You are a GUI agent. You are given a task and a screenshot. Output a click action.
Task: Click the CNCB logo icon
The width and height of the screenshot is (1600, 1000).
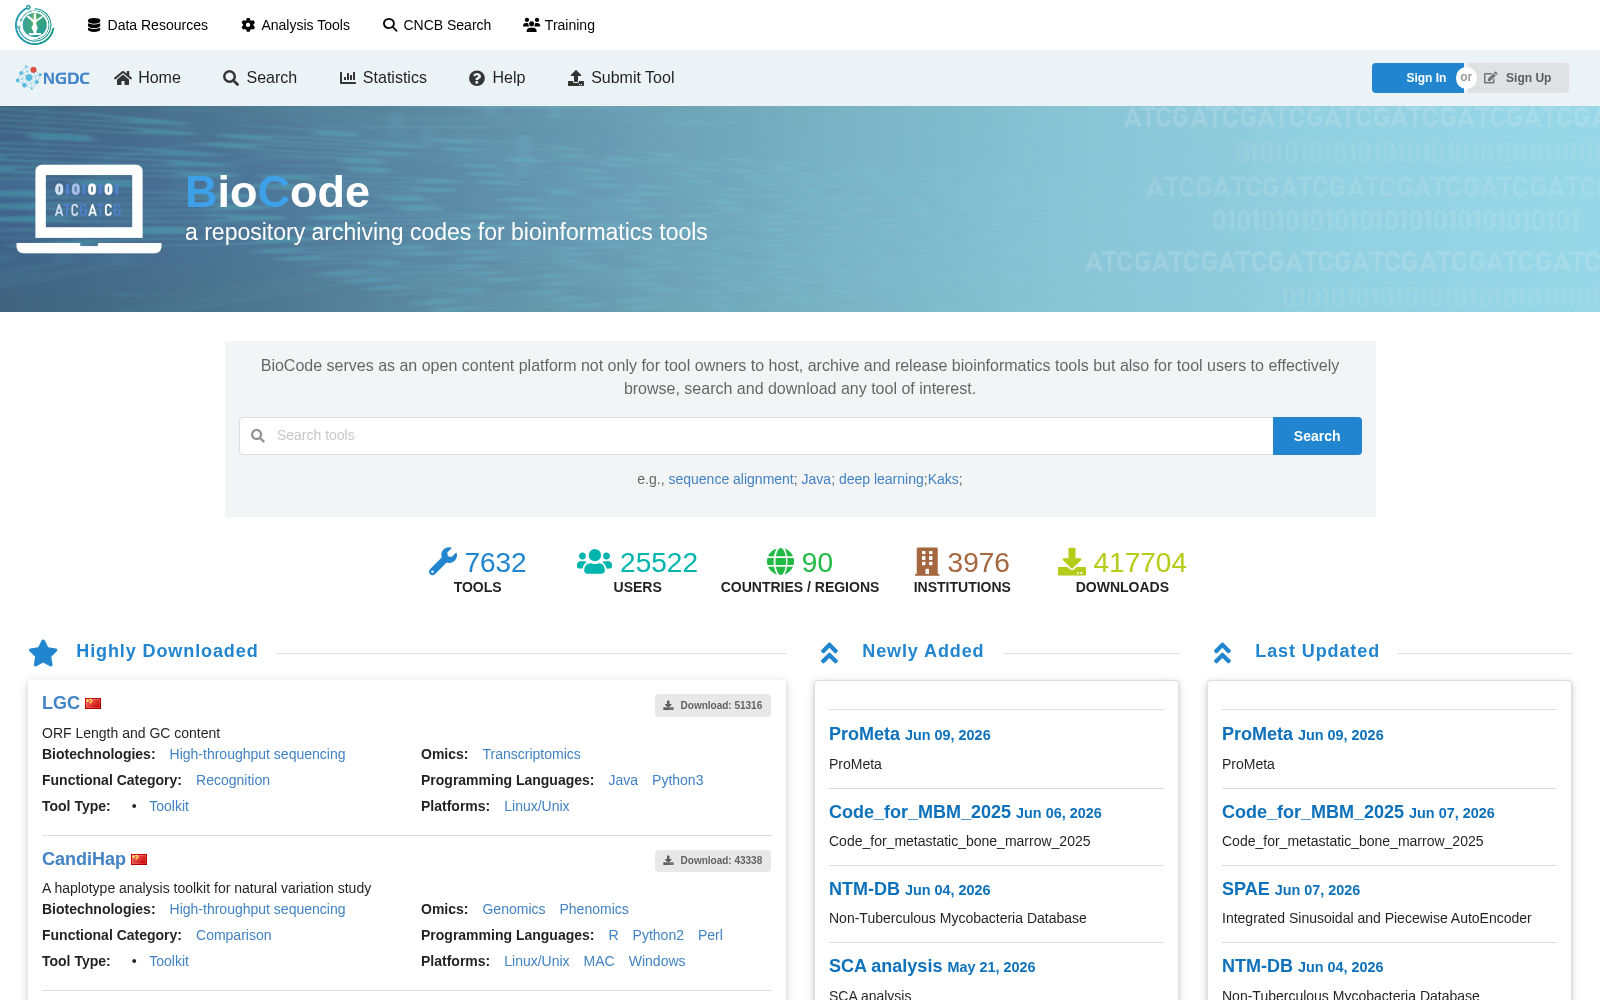[34, 25]
